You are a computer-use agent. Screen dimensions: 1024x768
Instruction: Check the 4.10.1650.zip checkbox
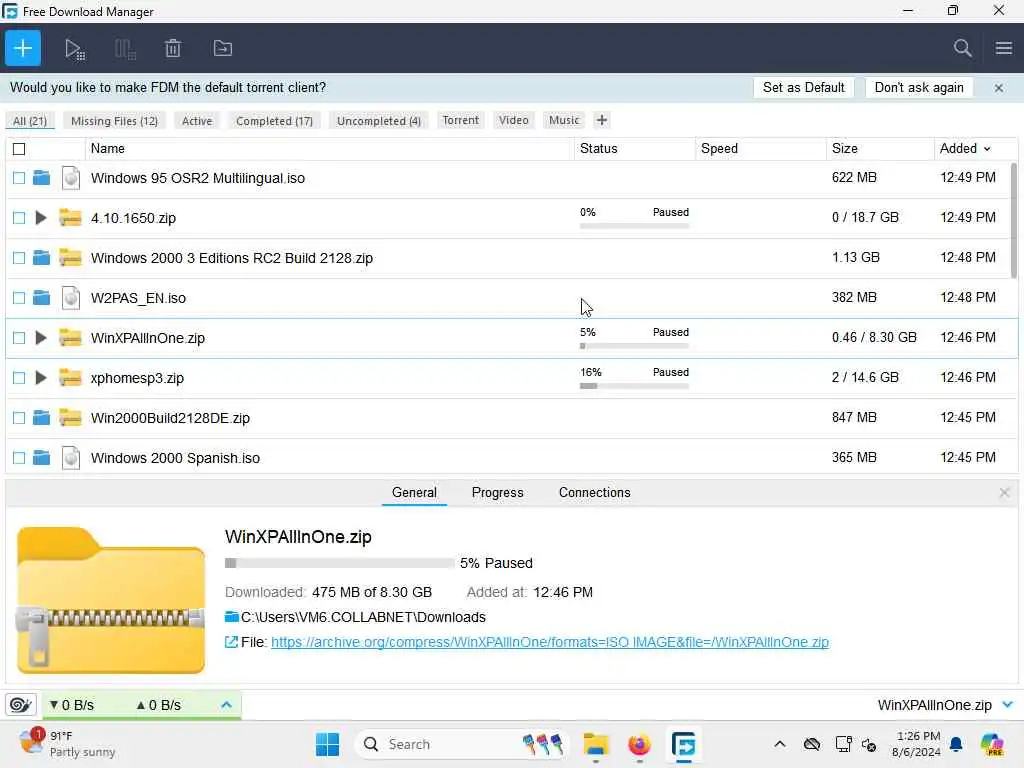click(19, 217)
